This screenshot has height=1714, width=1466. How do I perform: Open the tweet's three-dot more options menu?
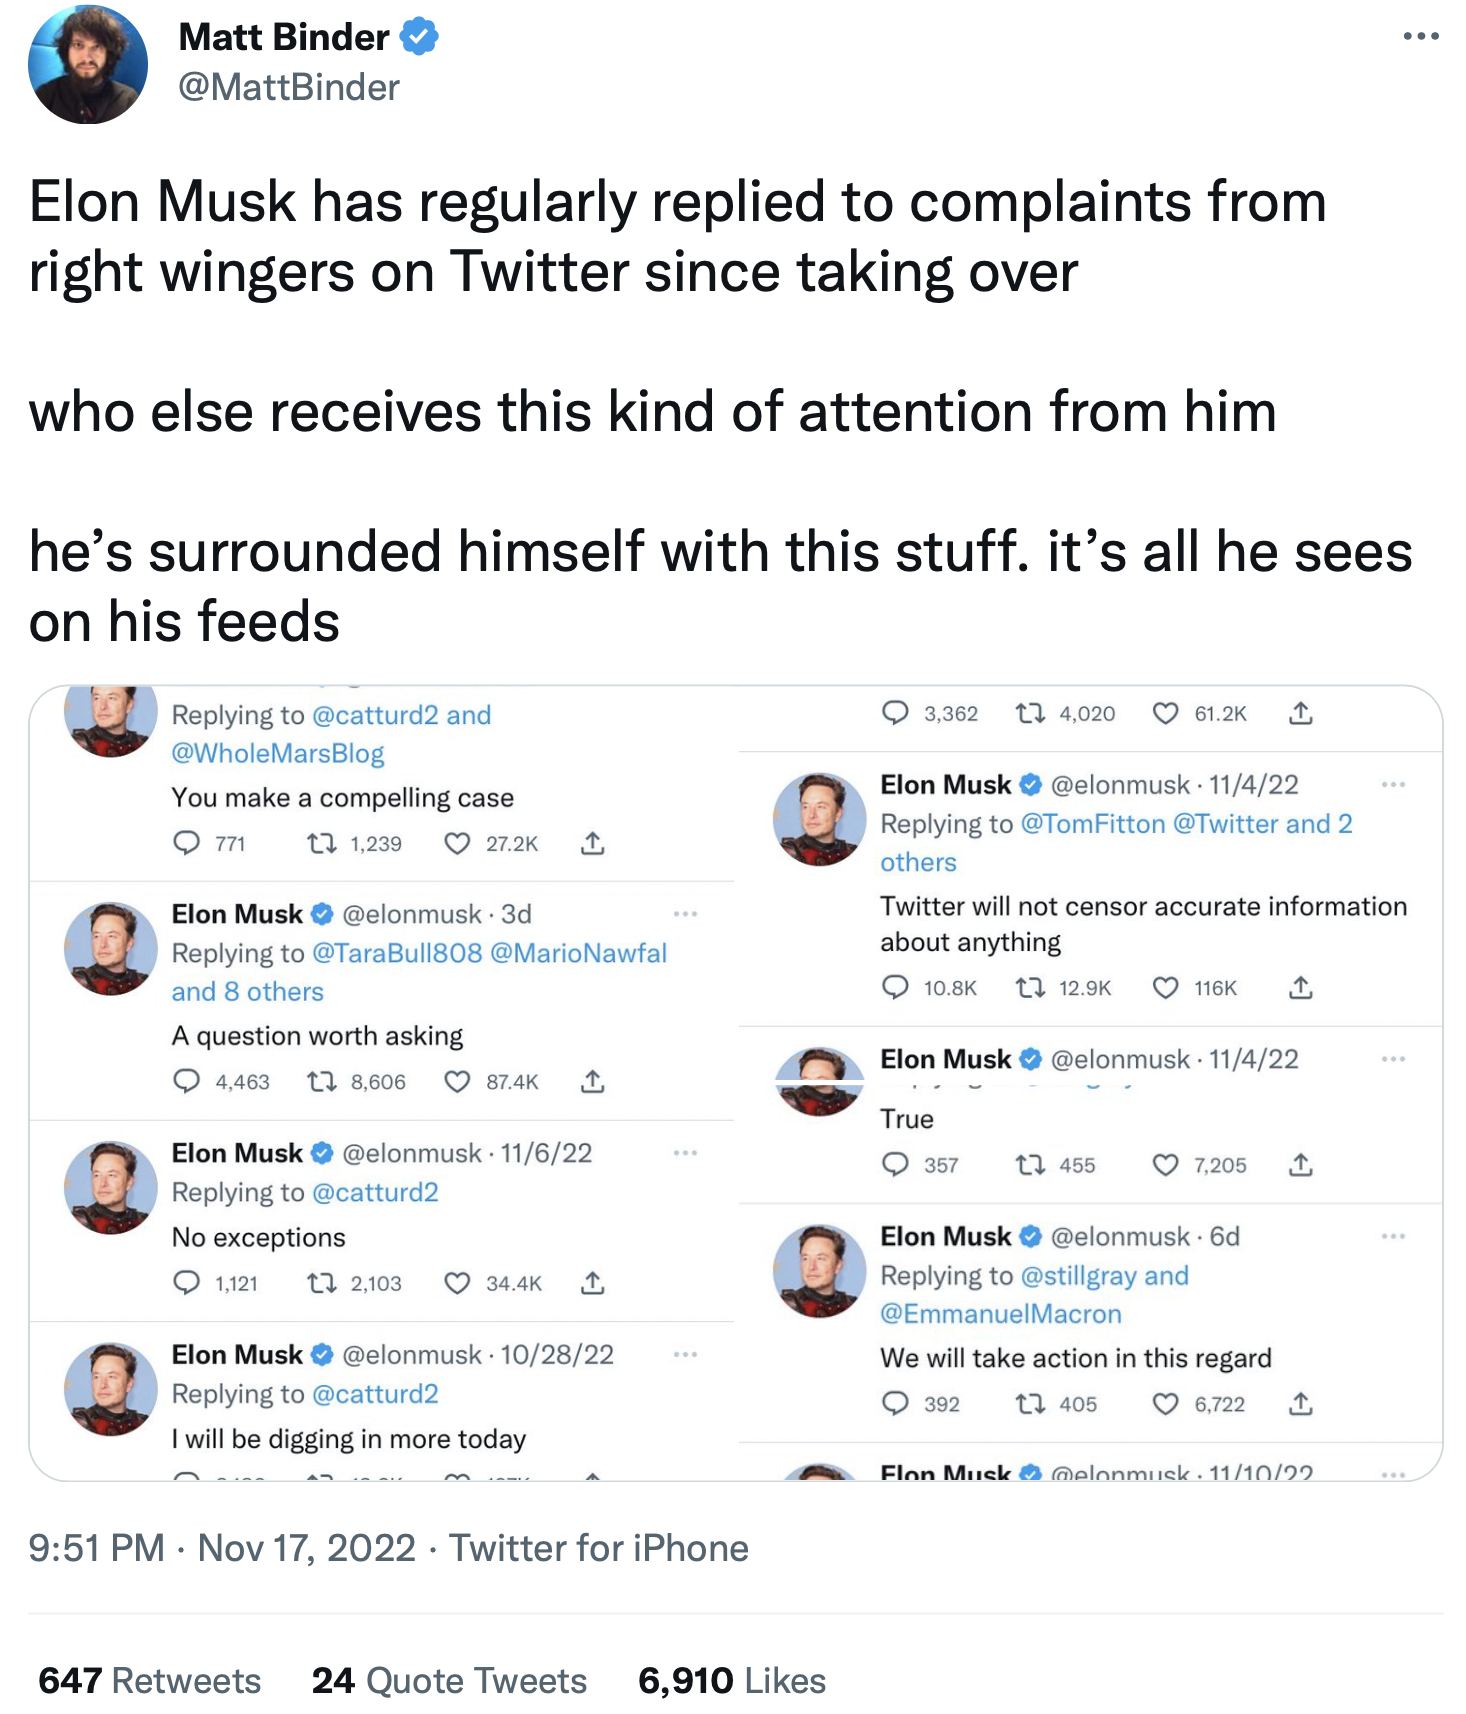1420,37
